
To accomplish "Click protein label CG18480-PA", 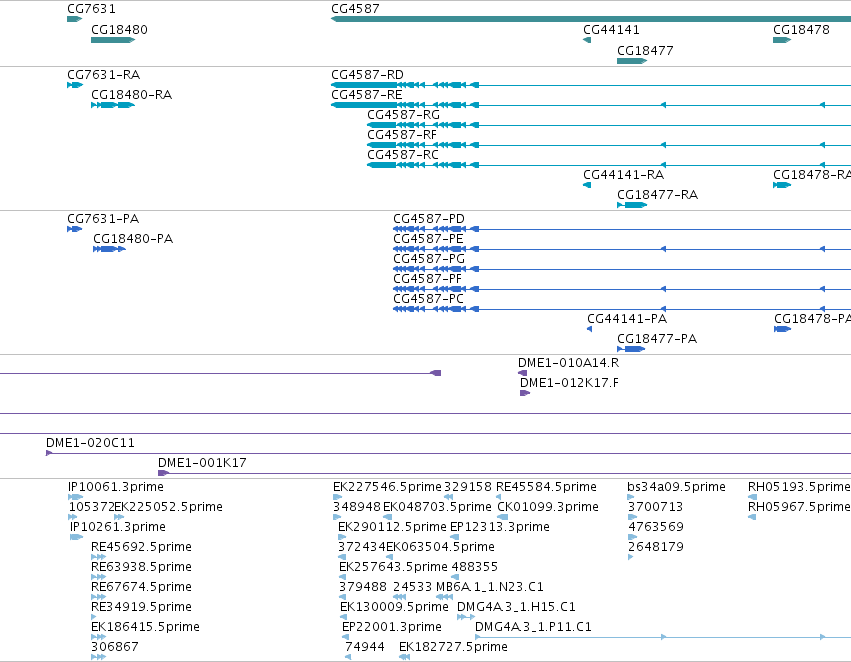I will [133, 239].
